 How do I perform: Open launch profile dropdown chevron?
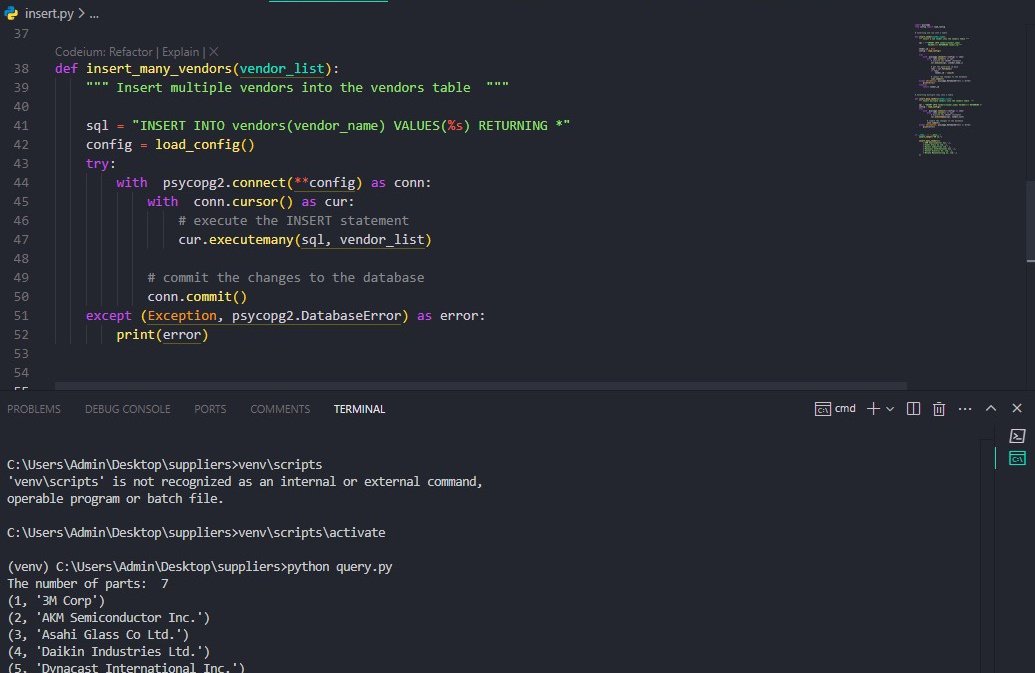(x=890, y=409)
